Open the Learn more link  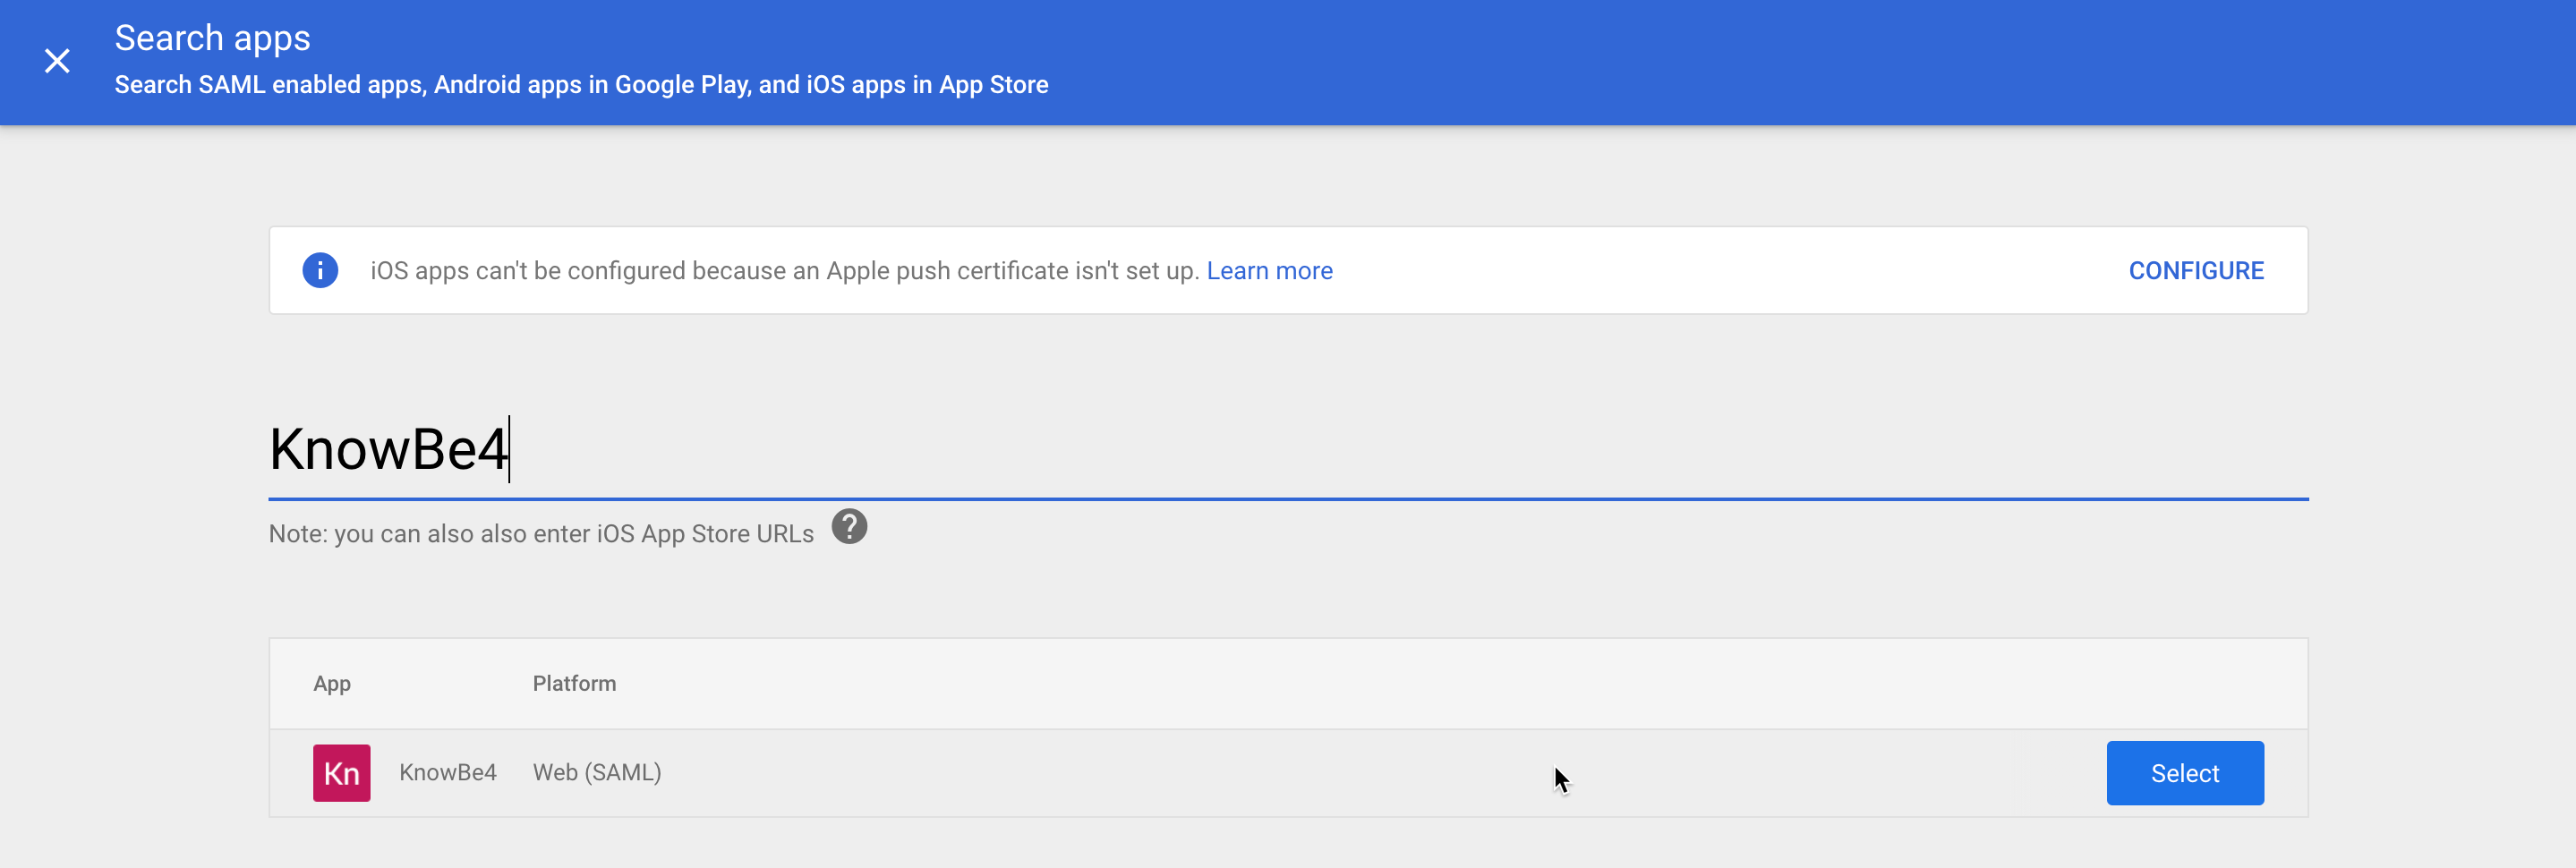coord(1269,271)
